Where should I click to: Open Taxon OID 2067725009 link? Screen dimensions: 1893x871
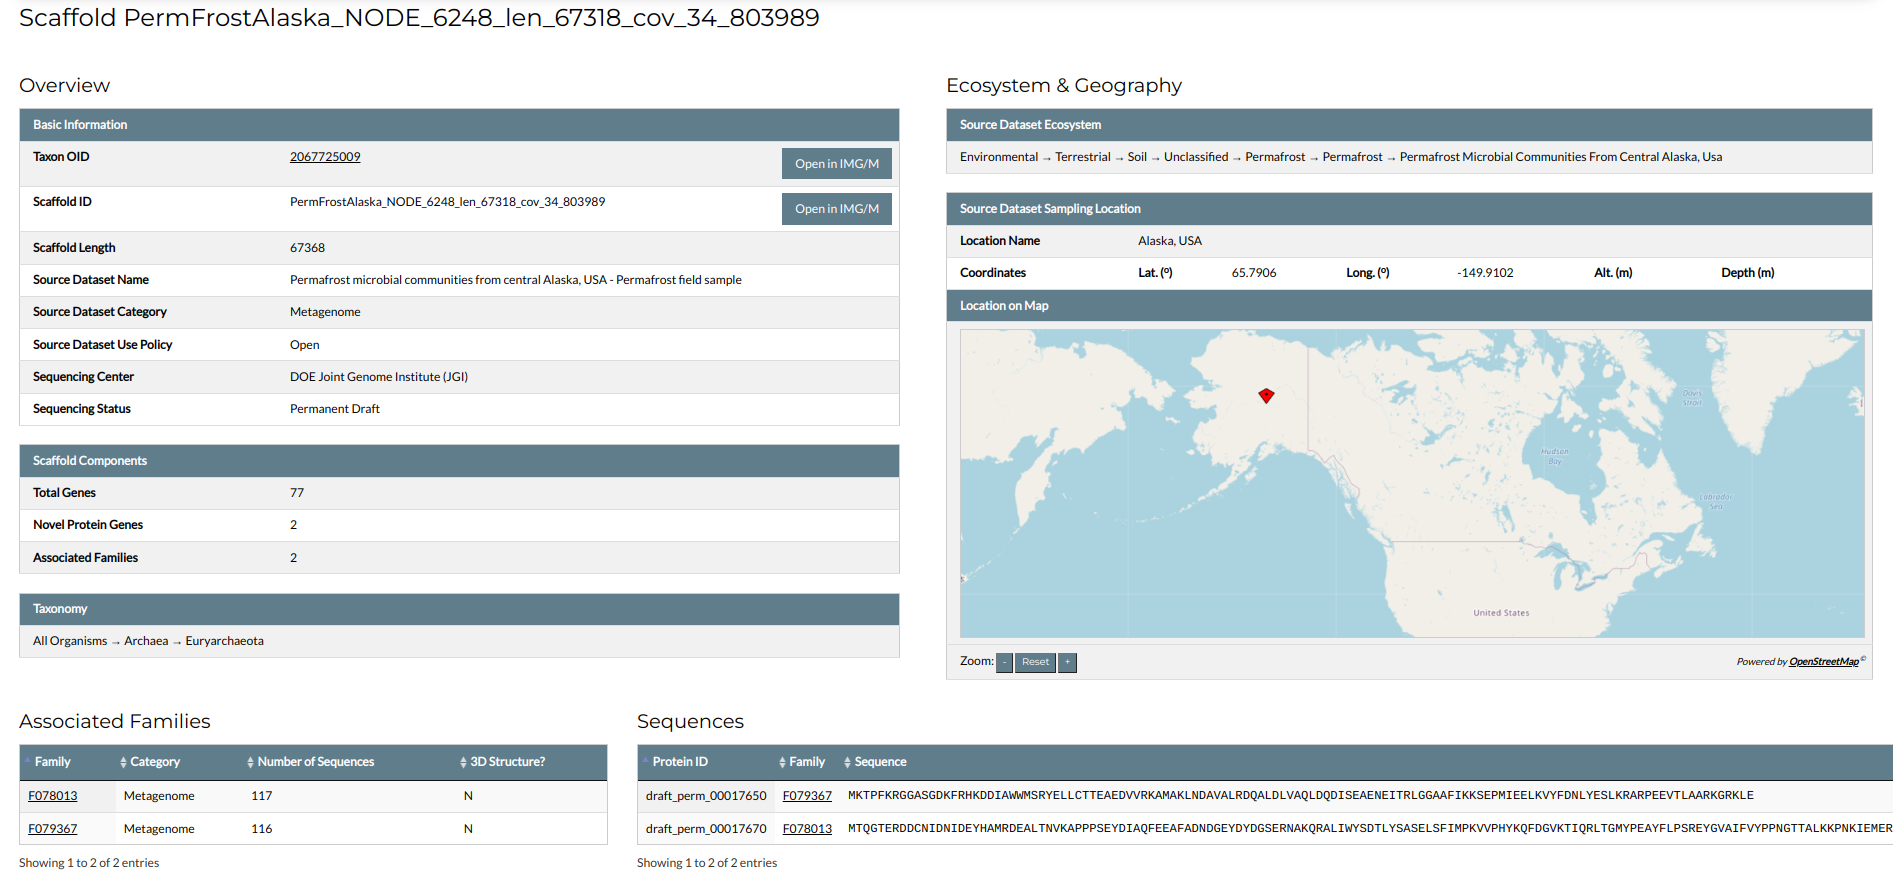[x=325, y=157]
